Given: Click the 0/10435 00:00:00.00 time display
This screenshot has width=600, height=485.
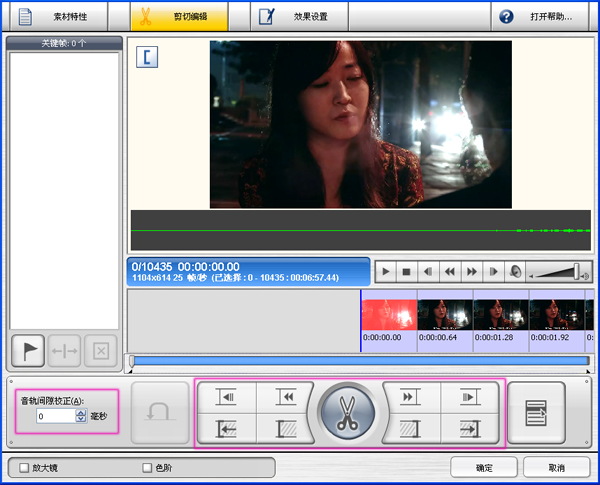Looking at the screenshot, I should point(248,272).
